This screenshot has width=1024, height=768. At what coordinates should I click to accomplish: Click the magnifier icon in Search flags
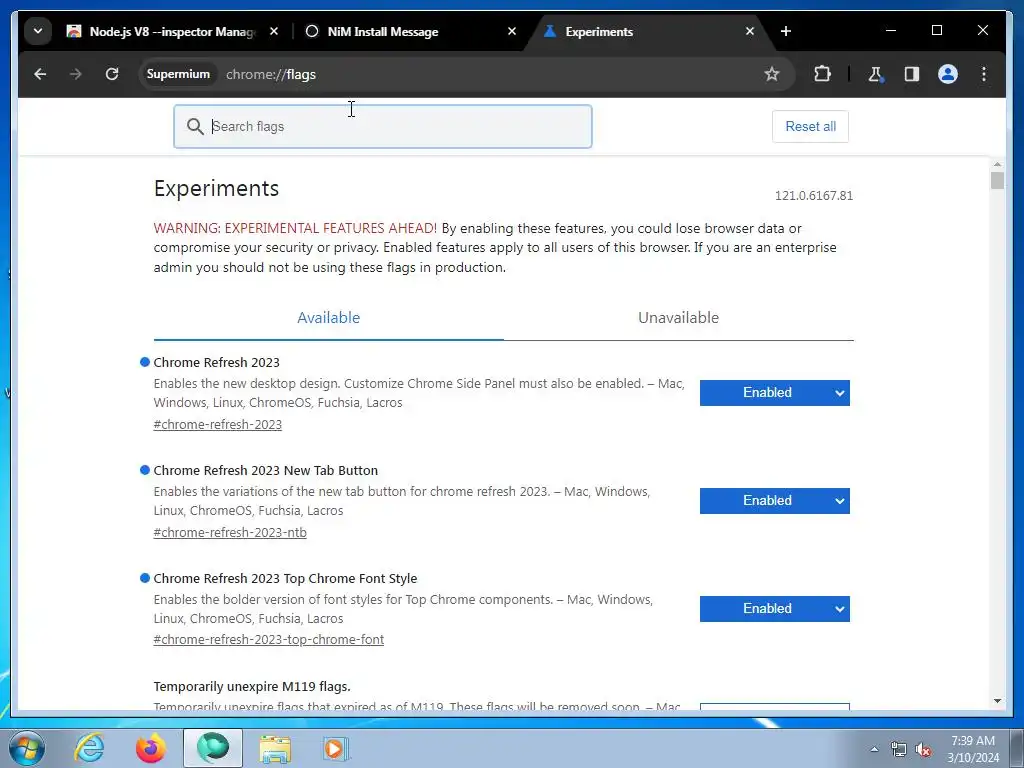pyautogui.click(x=195, y=127)
